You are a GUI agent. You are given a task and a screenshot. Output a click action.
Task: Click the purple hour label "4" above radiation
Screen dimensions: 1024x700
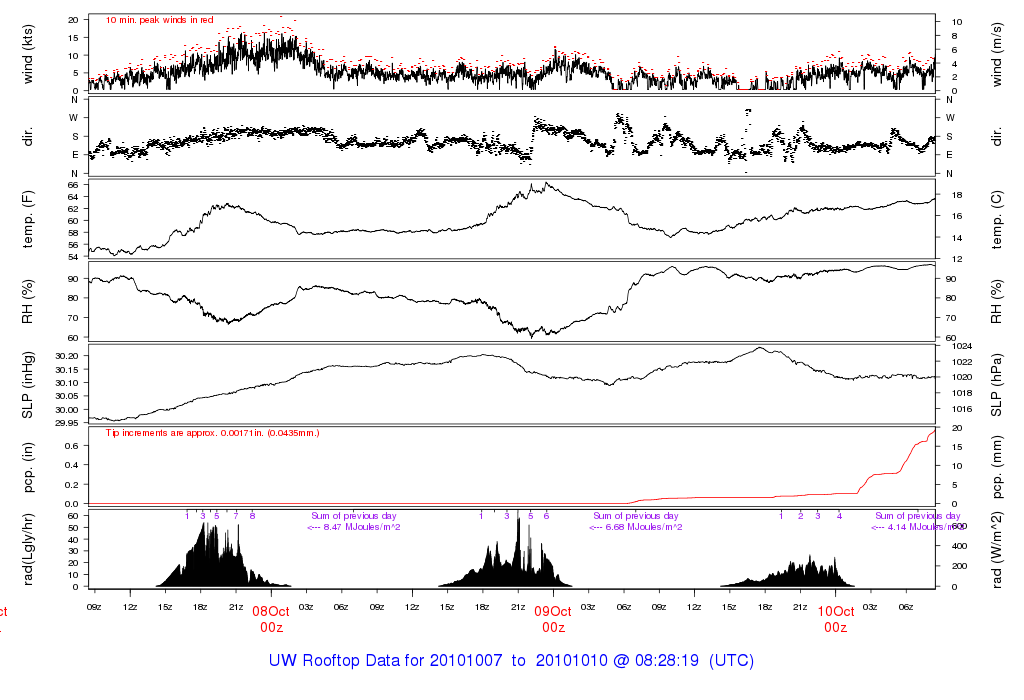coord(840,516)
